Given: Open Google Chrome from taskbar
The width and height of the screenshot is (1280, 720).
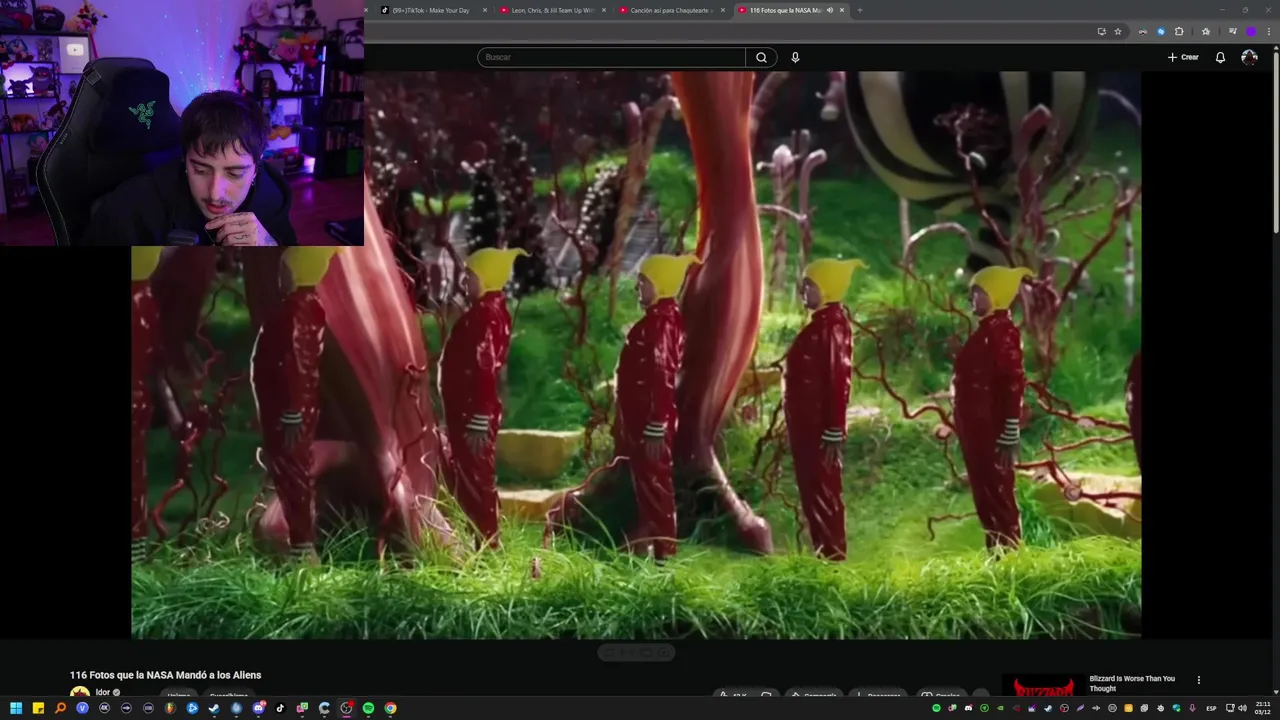Looking at the screenshot, I should point(390,708).
